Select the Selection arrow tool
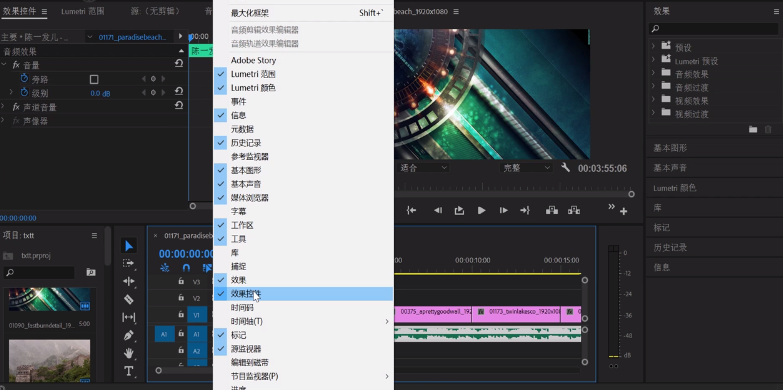The image size is (783, 390). (129, 246)
